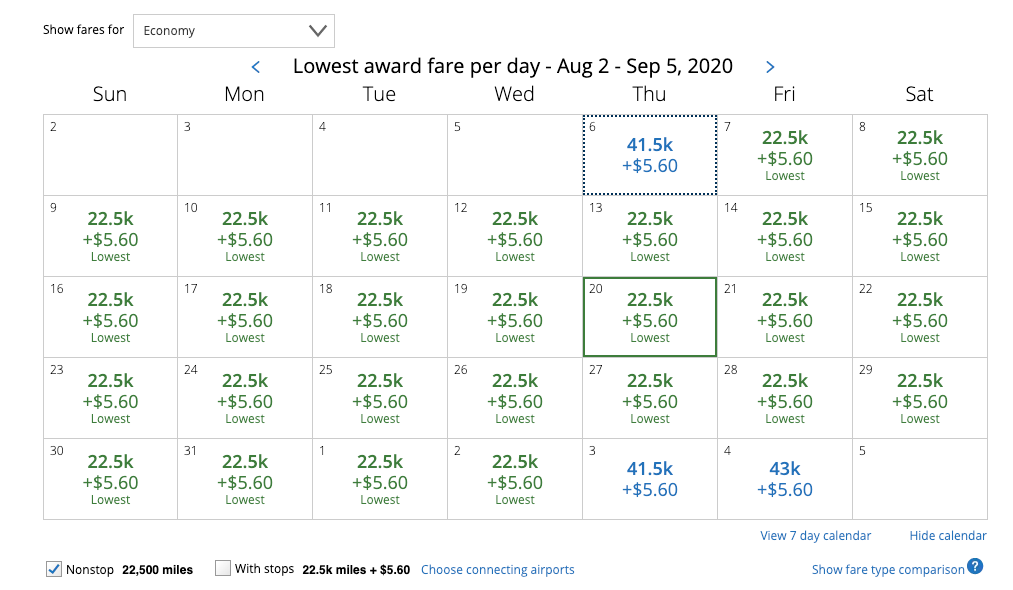Image resolution: width=1013 pixels, height=590 pixels.
Task: Open View 7 day calendar link
Action: pyautogui.click(x=815, y=536)
